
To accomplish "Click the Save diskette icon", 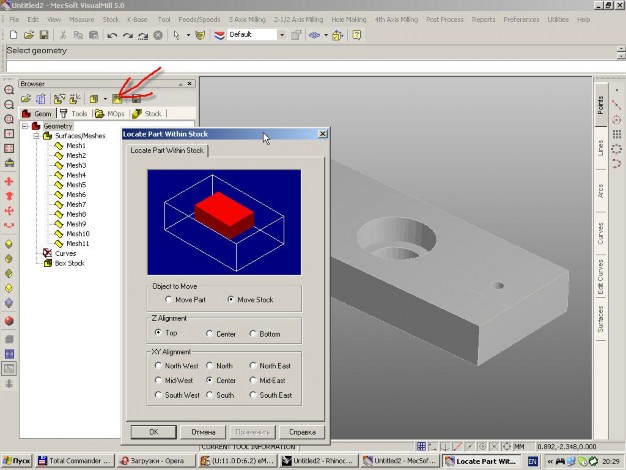I will pyautogui.click(x=44, y=35).
